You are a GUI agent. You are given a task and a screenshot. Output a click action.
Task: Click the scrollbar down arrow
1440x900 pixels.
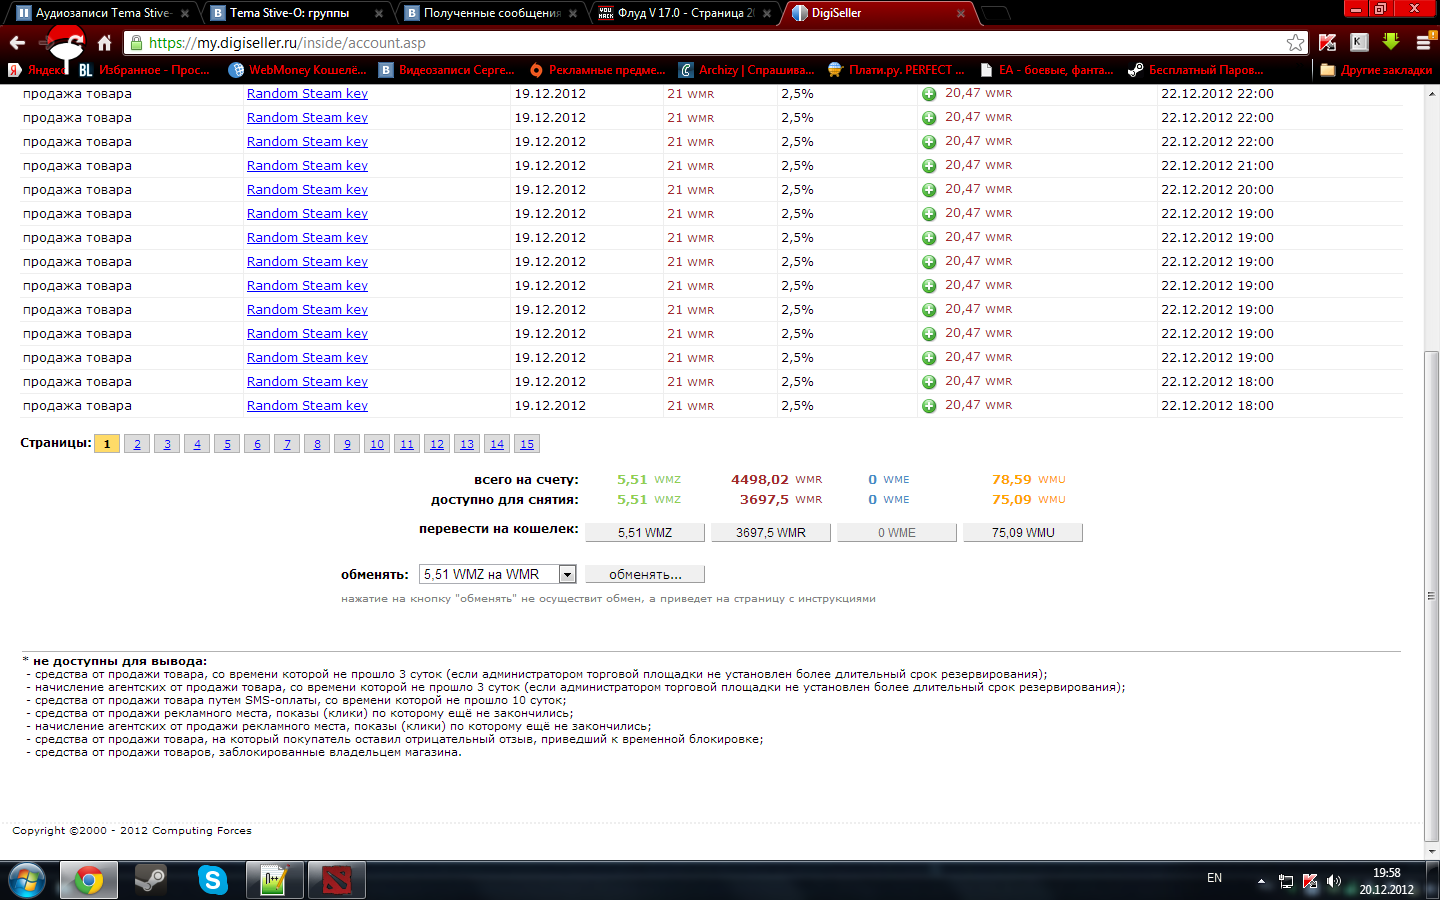point(1432,851)
